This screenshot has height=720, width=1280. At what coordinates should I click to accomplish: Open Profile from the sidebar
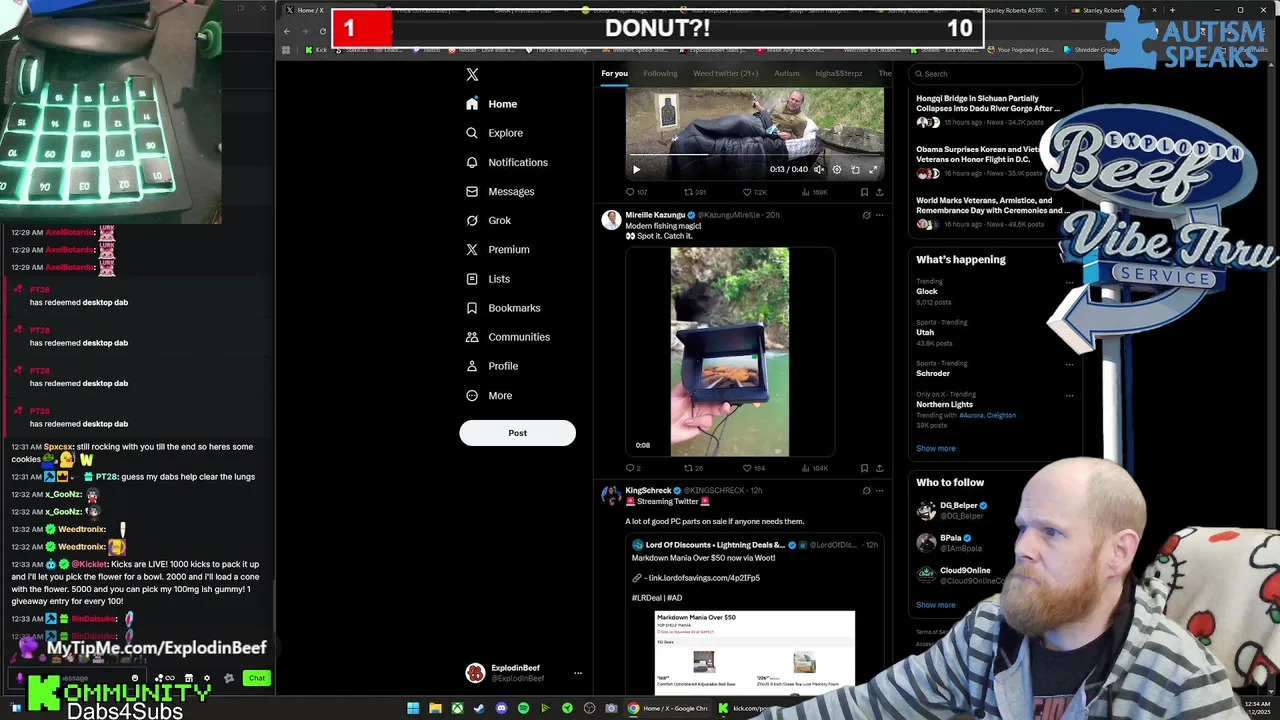coord(492,366)
